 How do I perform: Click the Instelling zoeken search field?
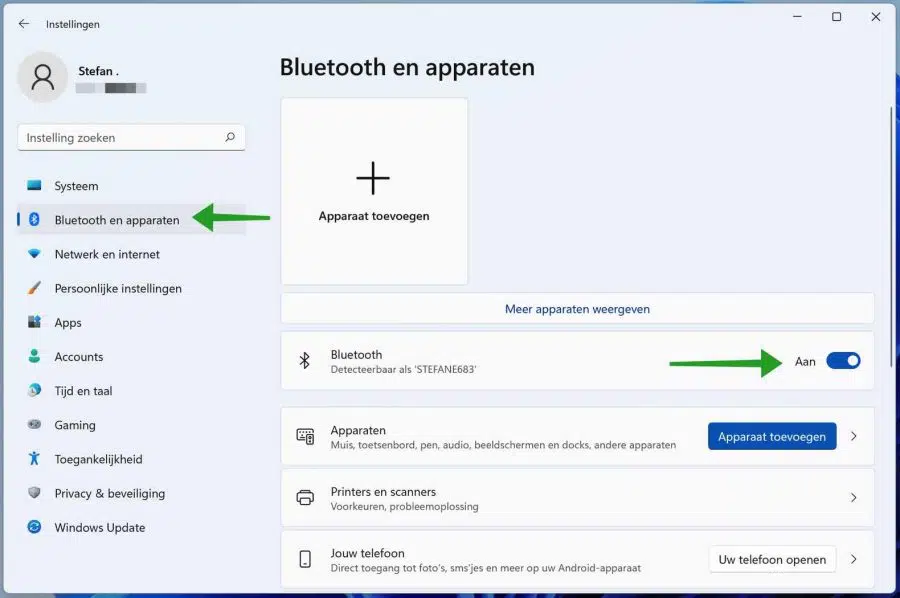pyautogui.click(x=131, y=137)
